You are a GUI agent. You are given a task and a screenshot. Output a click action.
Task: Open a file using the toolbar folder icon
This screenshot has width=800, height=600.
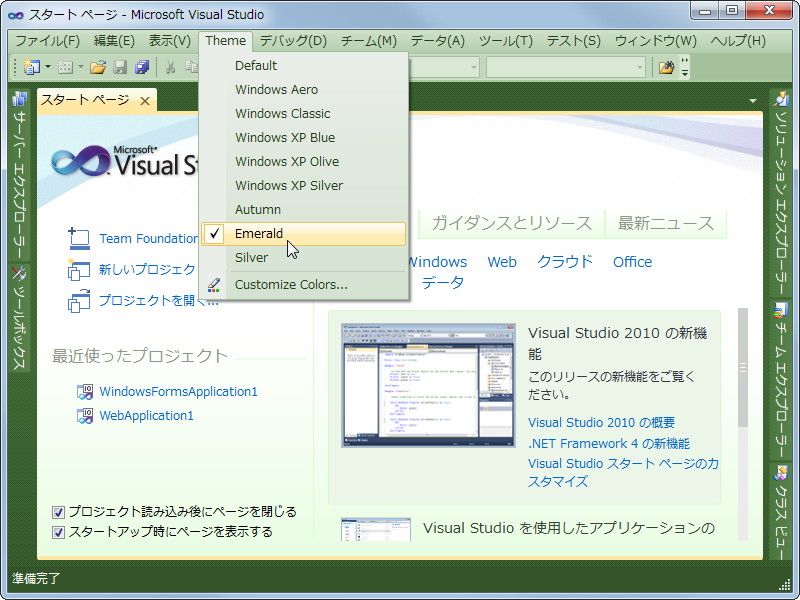97,67
